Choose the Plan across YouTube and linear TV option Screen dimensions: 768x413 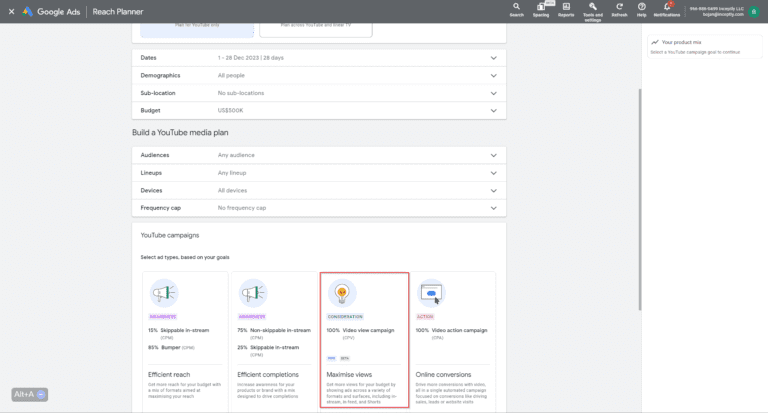click(315, 29)
